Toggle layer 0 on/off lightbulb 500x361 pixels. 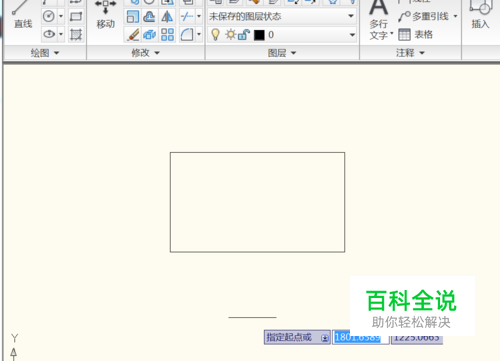(x=216, y=35)
